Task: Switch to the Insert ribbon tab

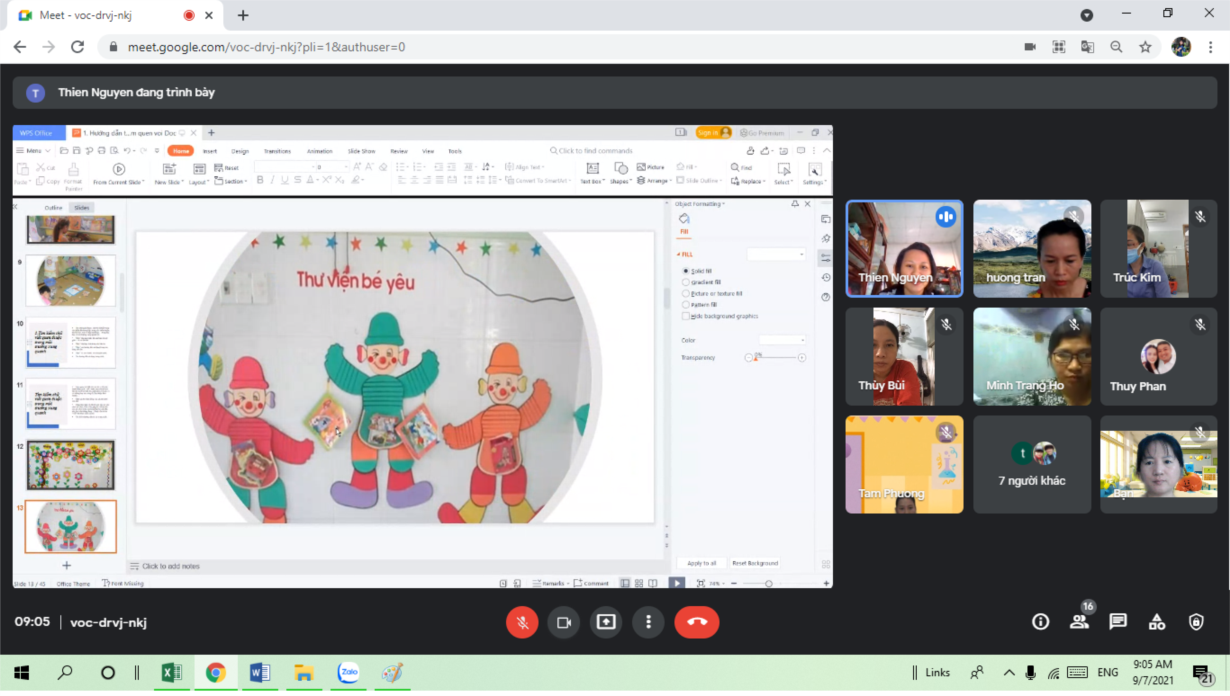Action: tap(210, 151)
